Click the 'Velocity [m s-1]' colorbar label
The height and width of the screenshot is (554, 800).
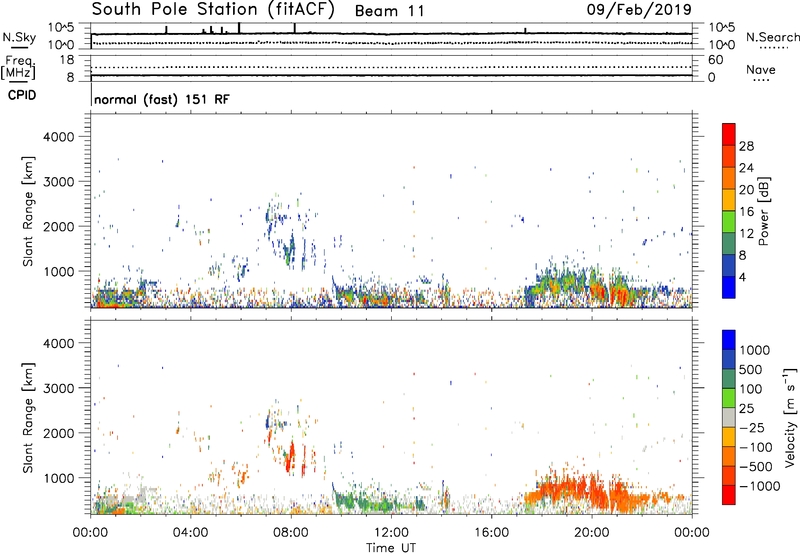tap(790, 417)
